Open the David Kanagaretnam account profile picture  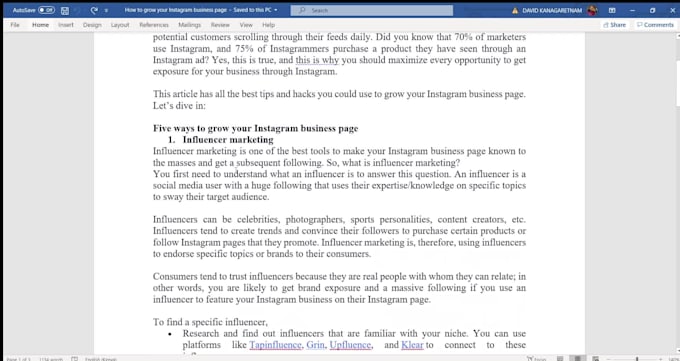[592, 10]
